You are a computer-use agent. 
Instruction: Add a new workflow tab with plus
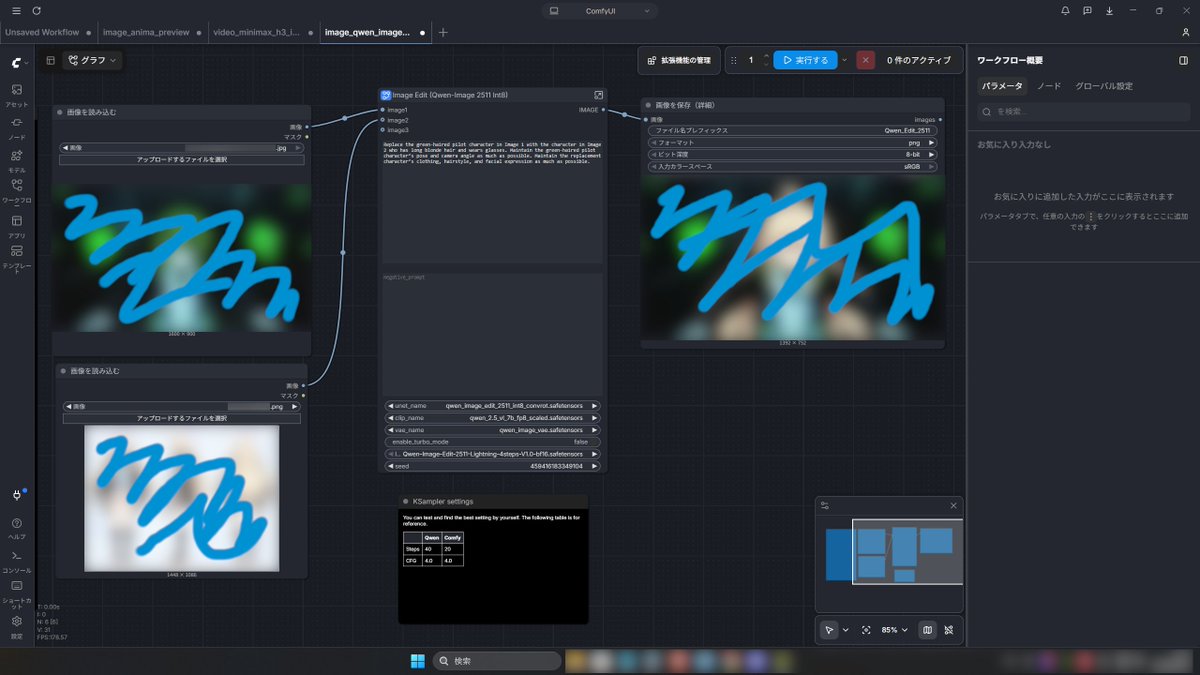pyautogui.click(x=443, y=32)
